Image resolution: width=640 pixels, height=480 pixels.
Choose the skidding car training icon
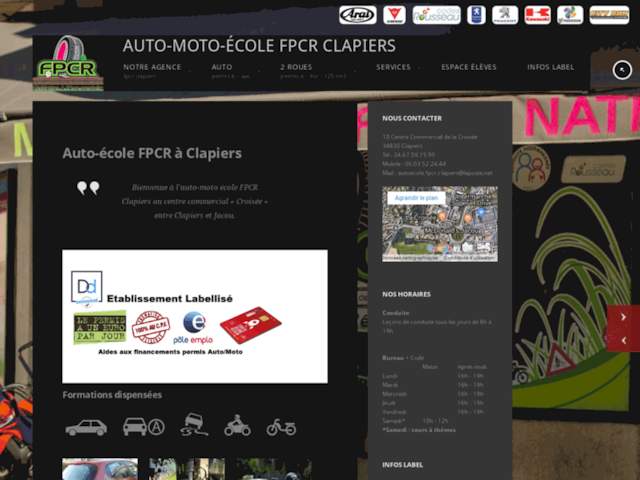pos(195,427)
